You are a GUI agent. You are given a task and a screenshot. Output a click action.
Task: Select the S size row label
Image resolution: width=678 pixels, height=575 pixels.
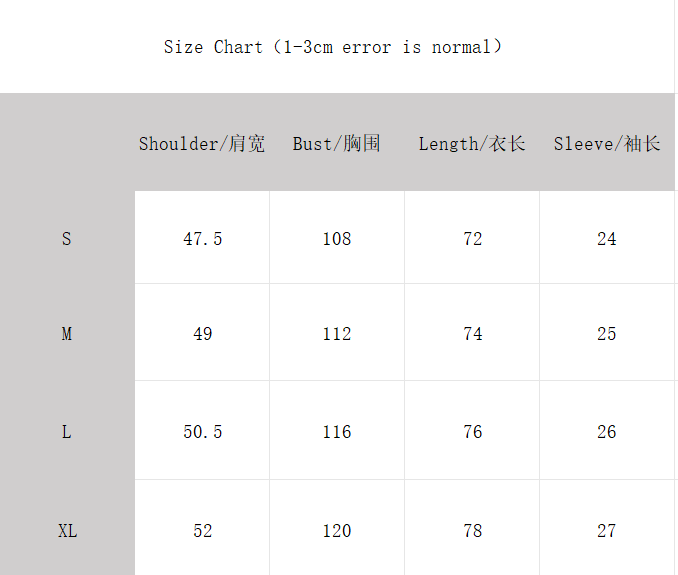pyautogui.click(x=67, y=239)
